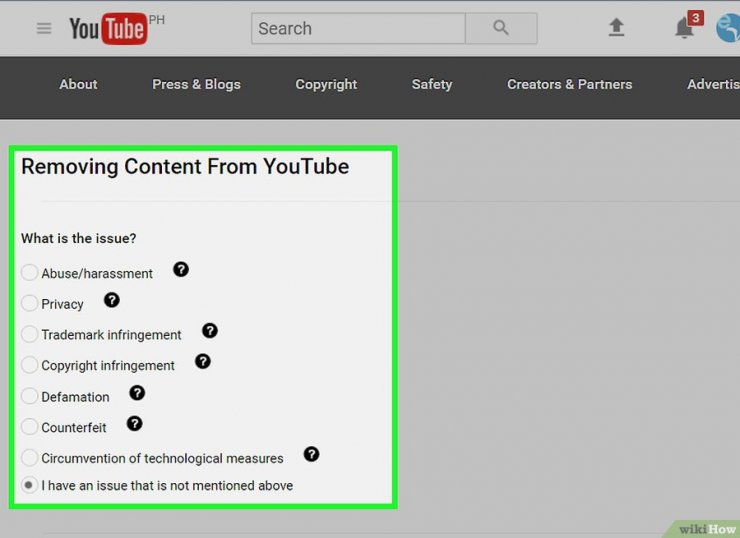
Task: Click the 'What is the issue?' text
Action: pos(79,238)
